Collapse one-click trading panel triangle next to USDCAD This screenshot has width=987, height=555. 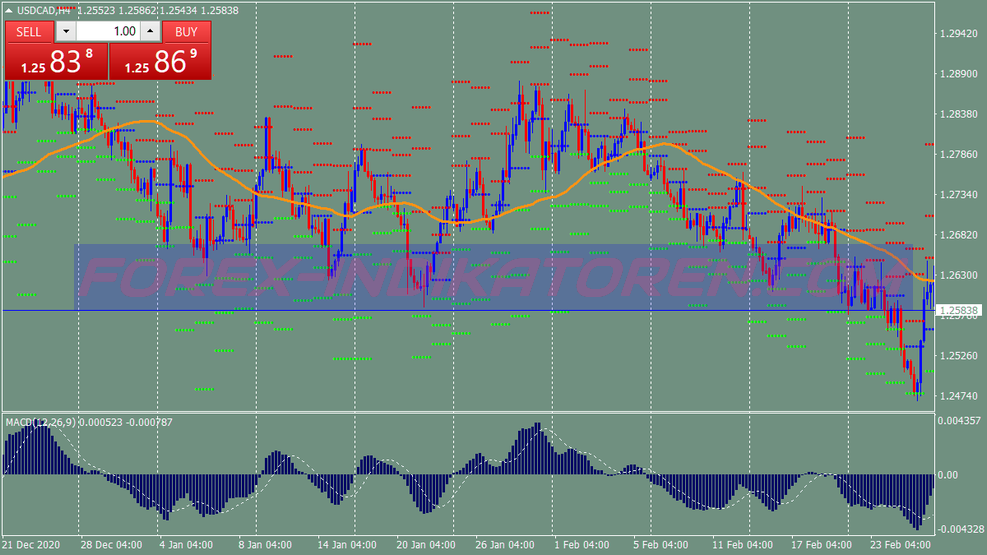tap(8, 10)
